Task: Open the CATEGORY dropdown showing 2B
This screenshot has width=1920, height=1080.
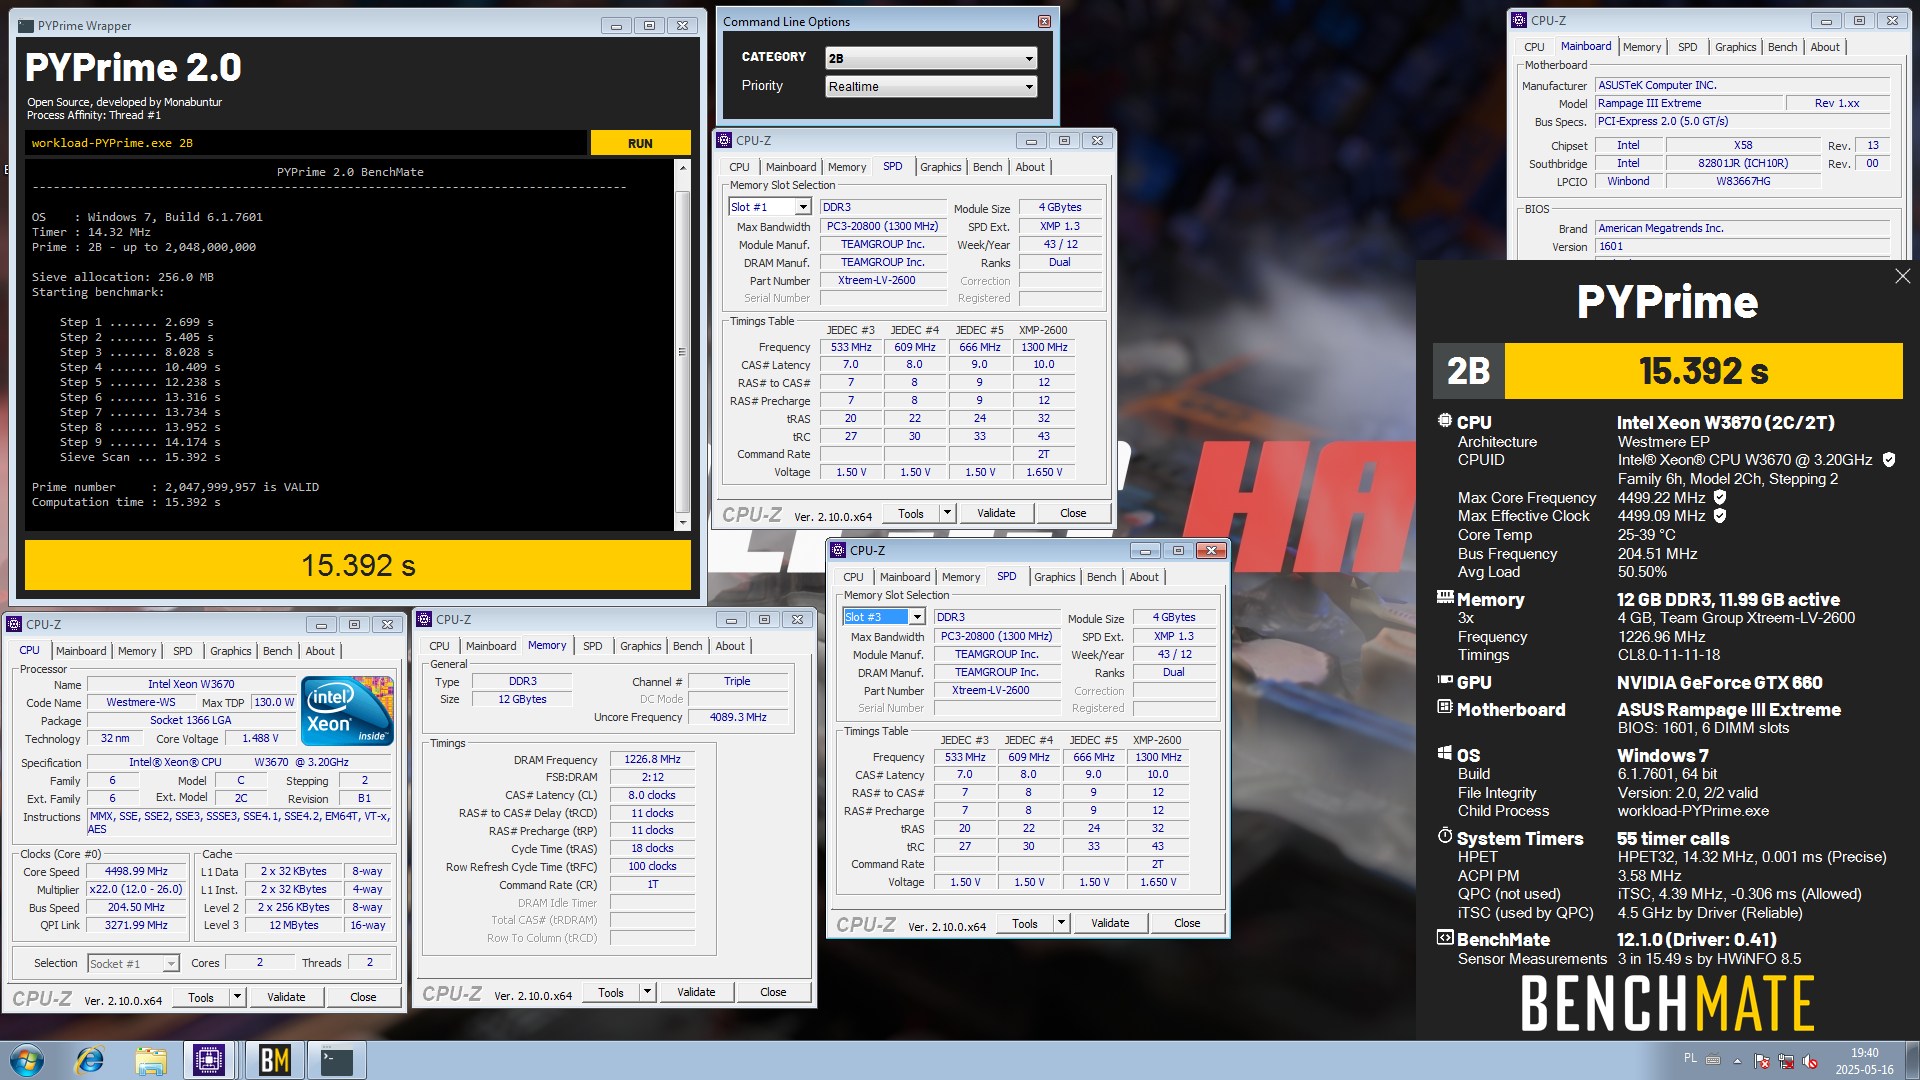Action: tap(931, 58)
